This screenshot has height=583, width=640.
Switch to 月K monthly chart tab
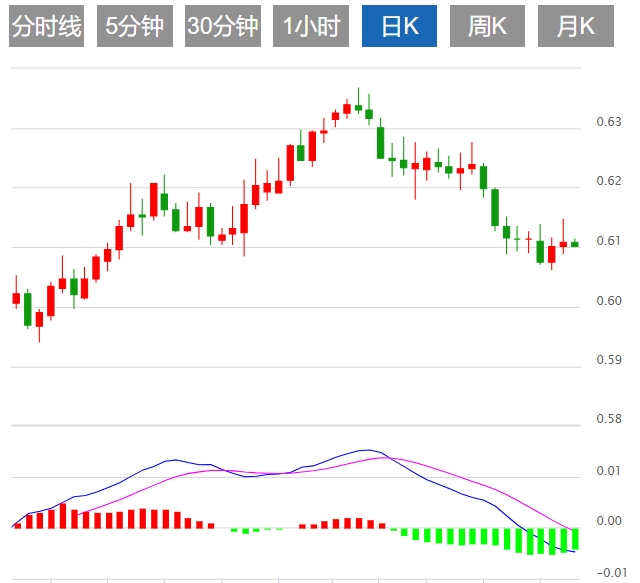(576, 26)
